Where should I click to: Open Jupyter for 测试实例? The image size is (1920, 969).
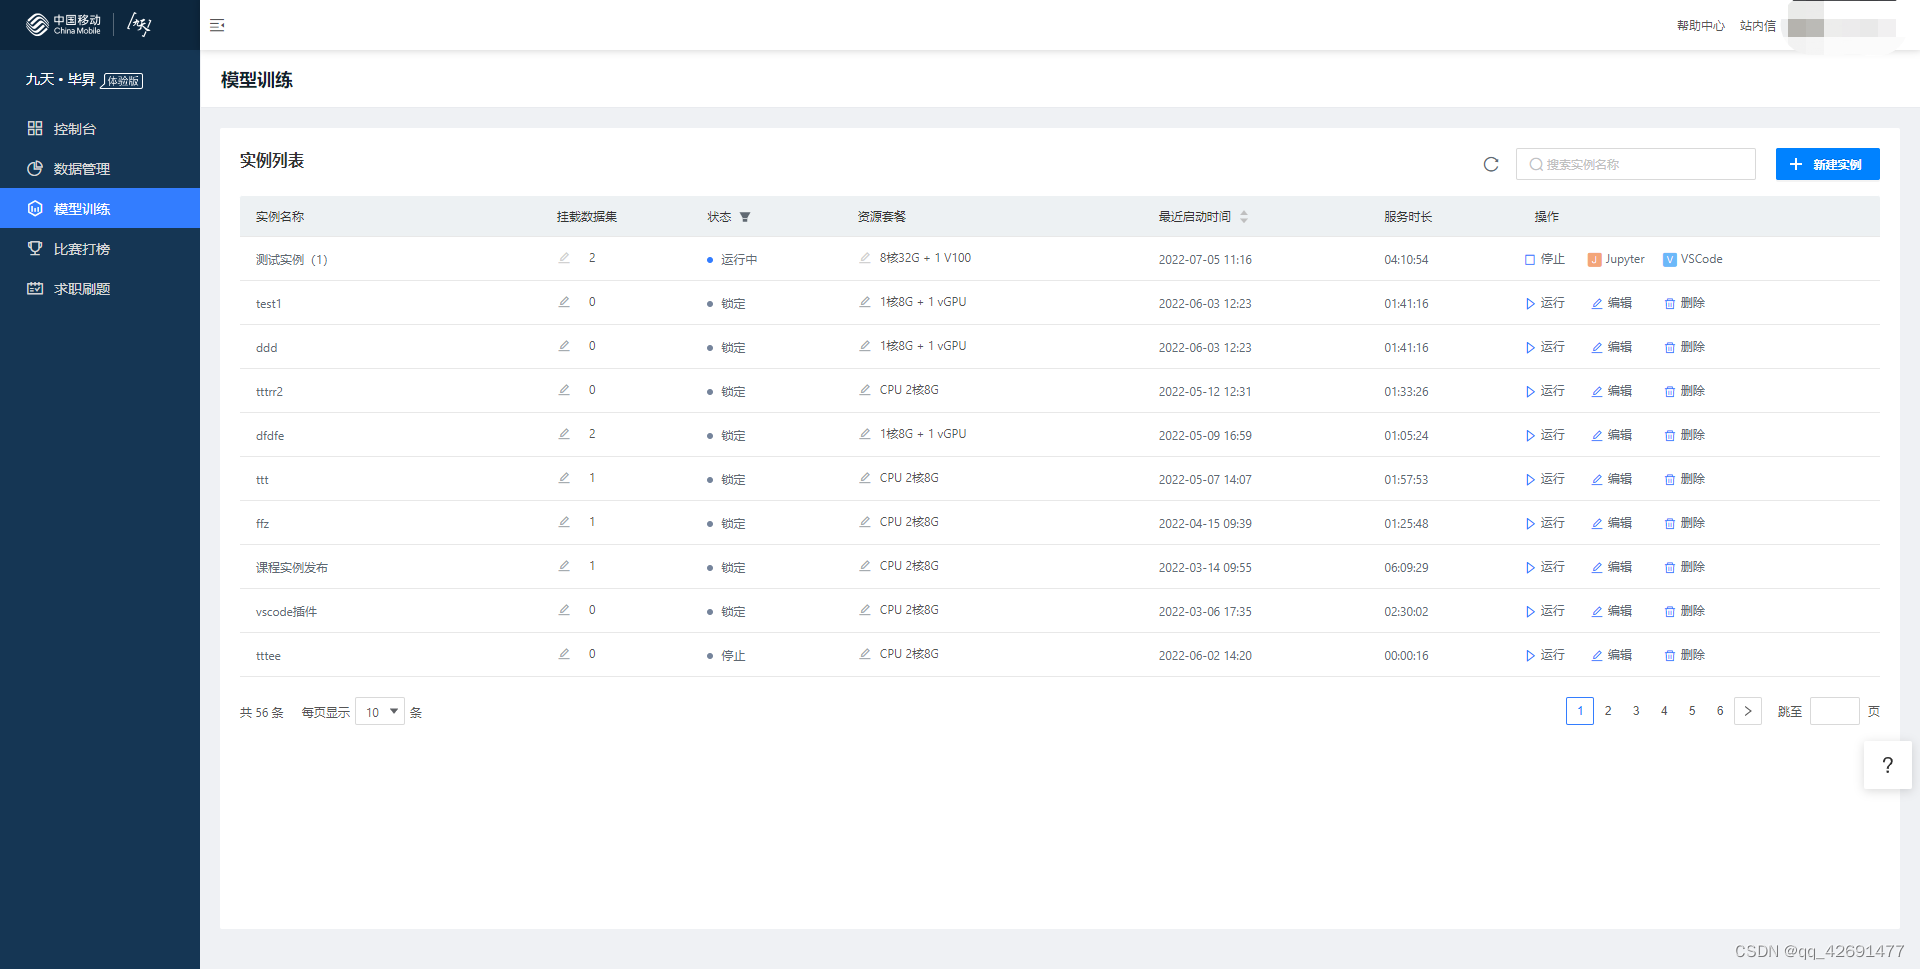pyautogui.click(x=1616, y=259)
